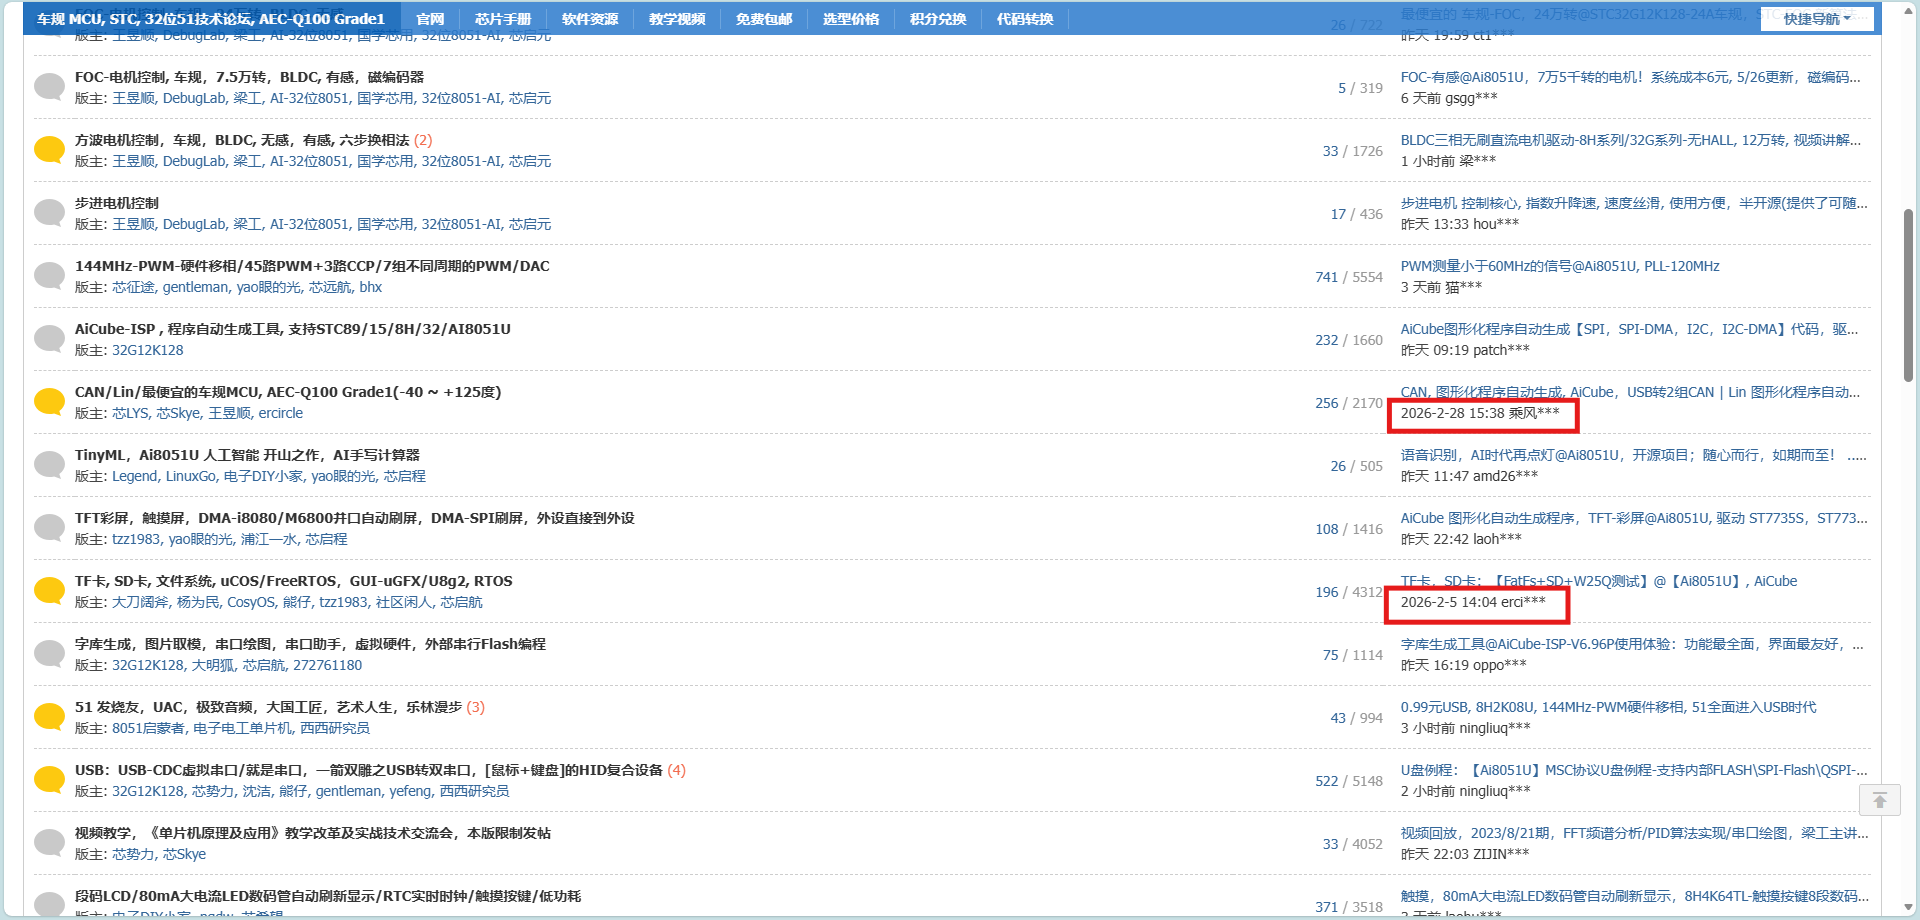
Task: Open the 积分兑换 menu item
Action: coord(936,18)
